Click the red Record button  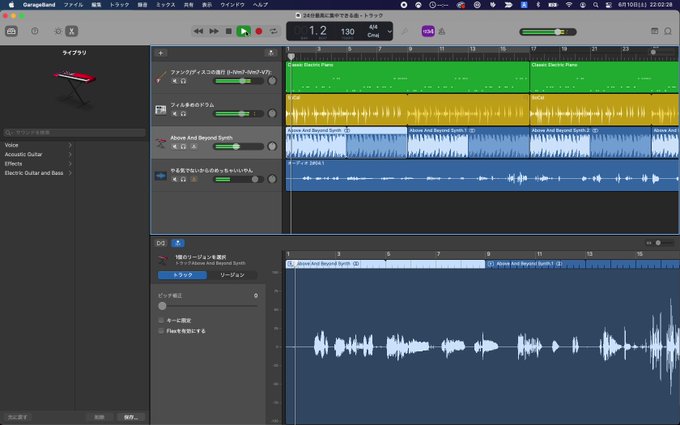click(x=259, y=31)
